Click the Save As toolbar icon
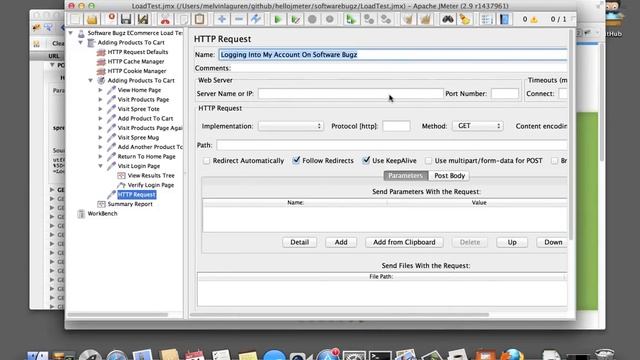Viewport: 640px width, 360px height. pyautogui.click(x=143, y=19)
